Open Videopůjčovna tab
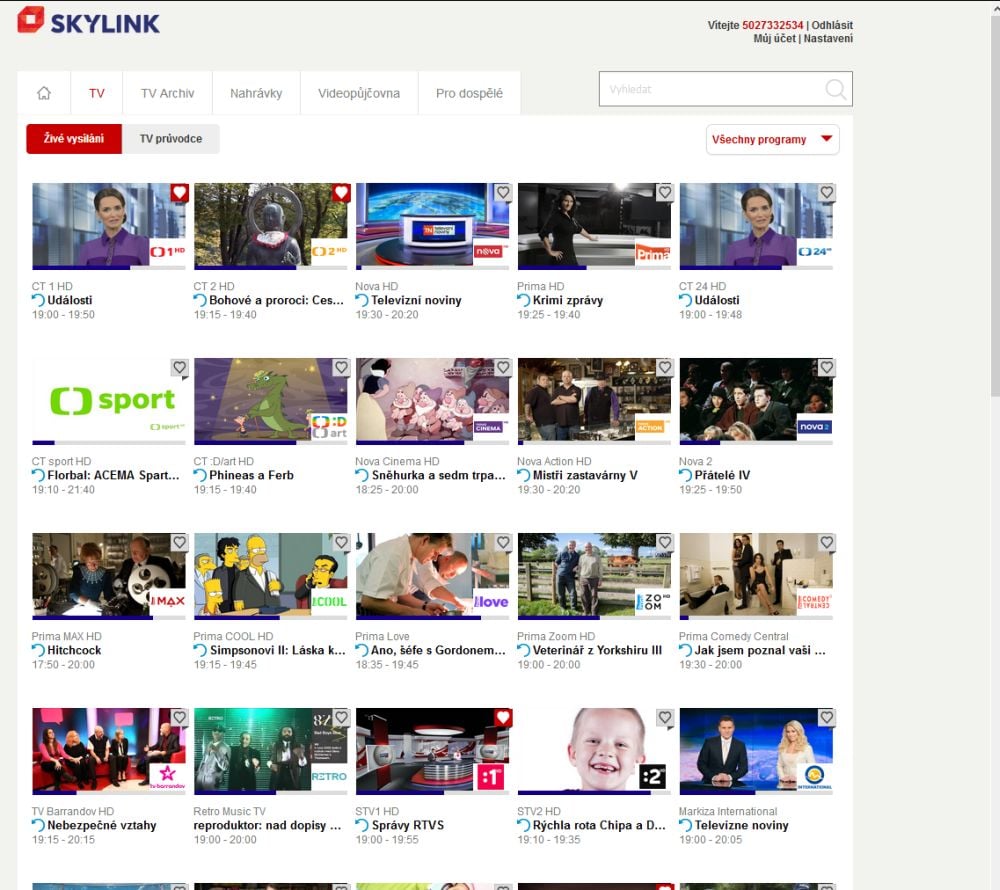Image resolution: width=1000 pixels, height=890 pixels. pyautogui.click(x=359, y=93)
